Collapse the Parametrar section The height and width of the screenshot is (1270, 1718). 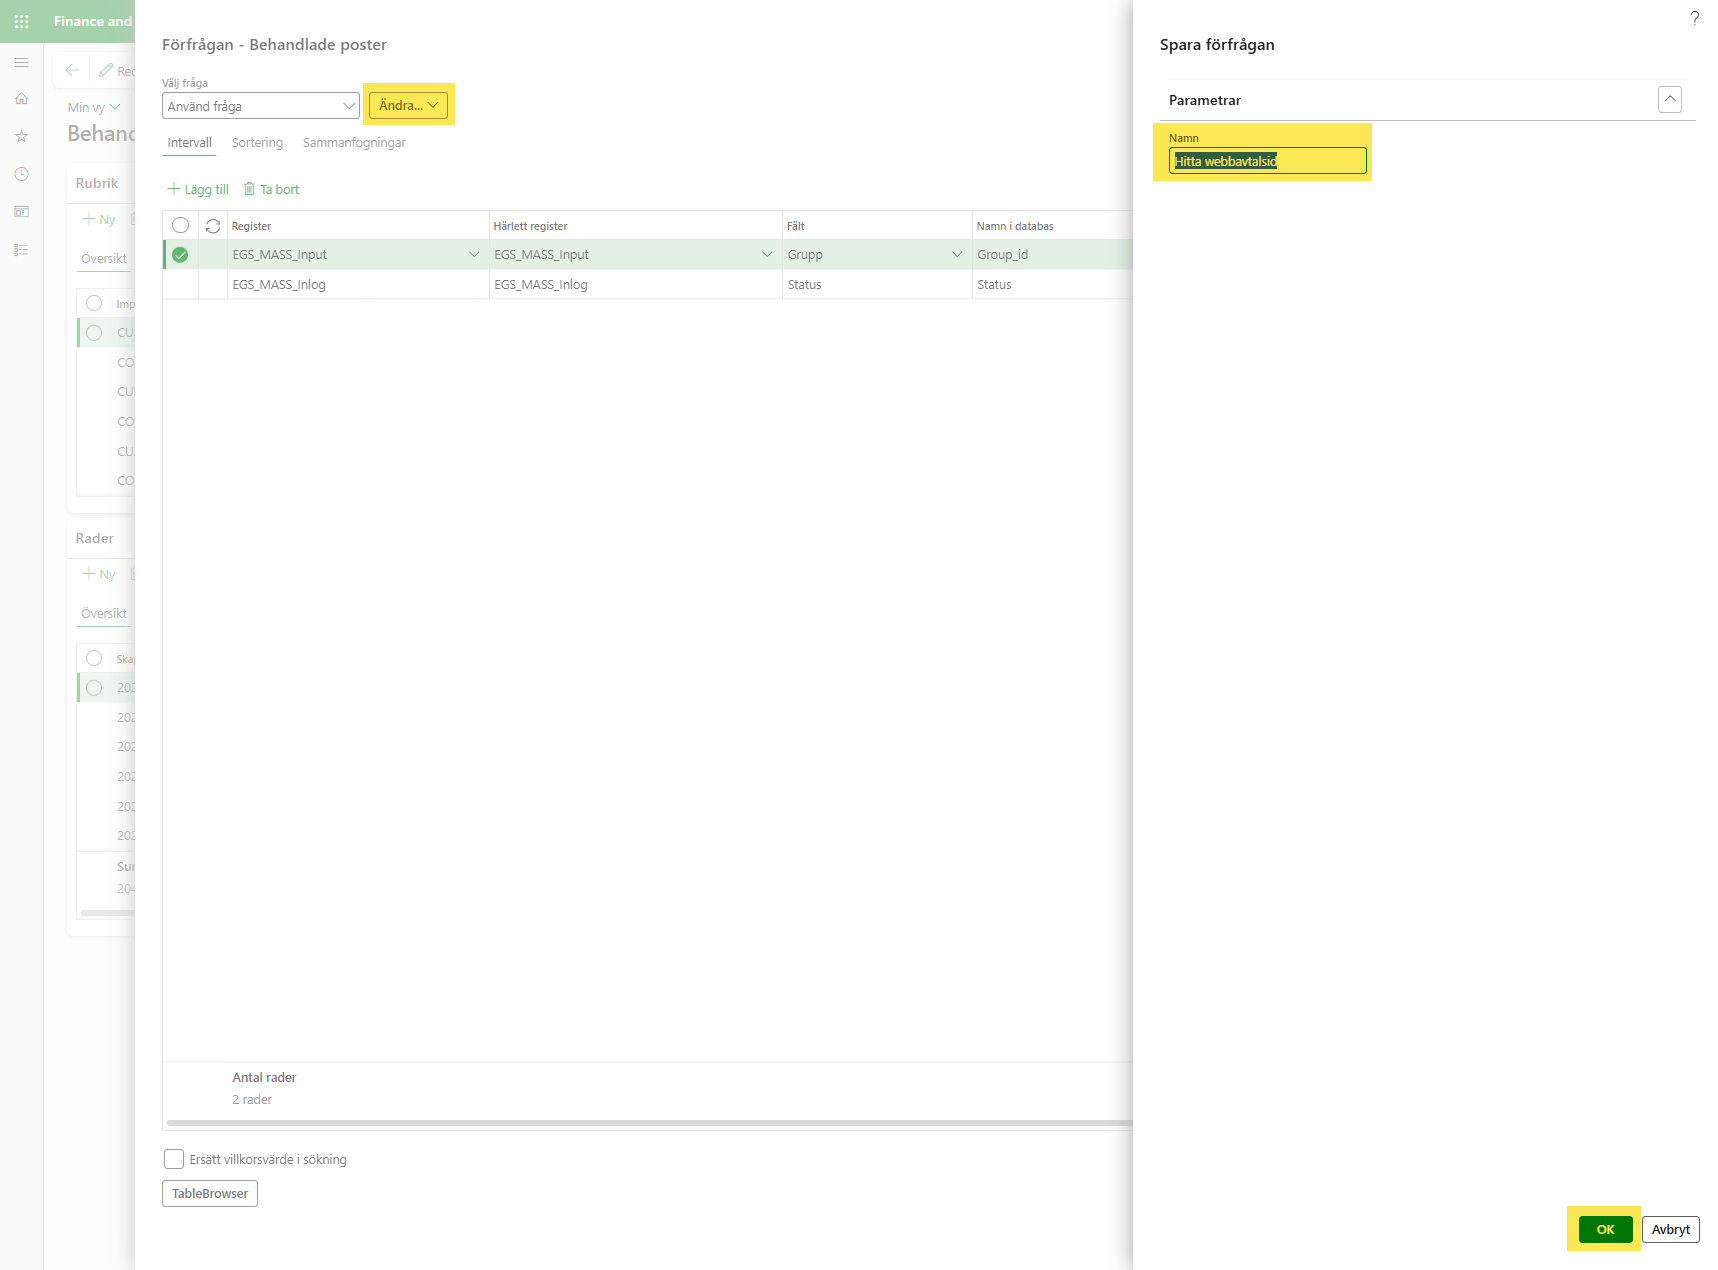tap(1669, 100)
